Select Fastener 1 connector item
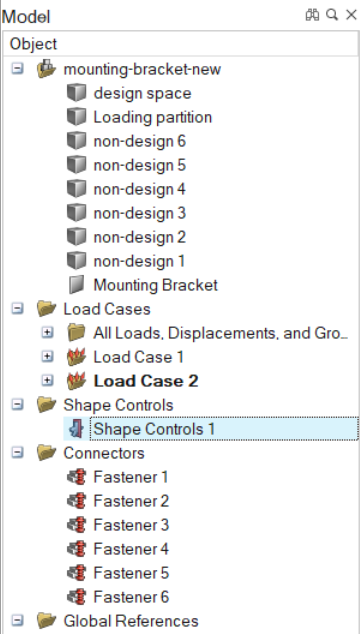Viewport: 360px width, 634px height. (x=131, y=477)
